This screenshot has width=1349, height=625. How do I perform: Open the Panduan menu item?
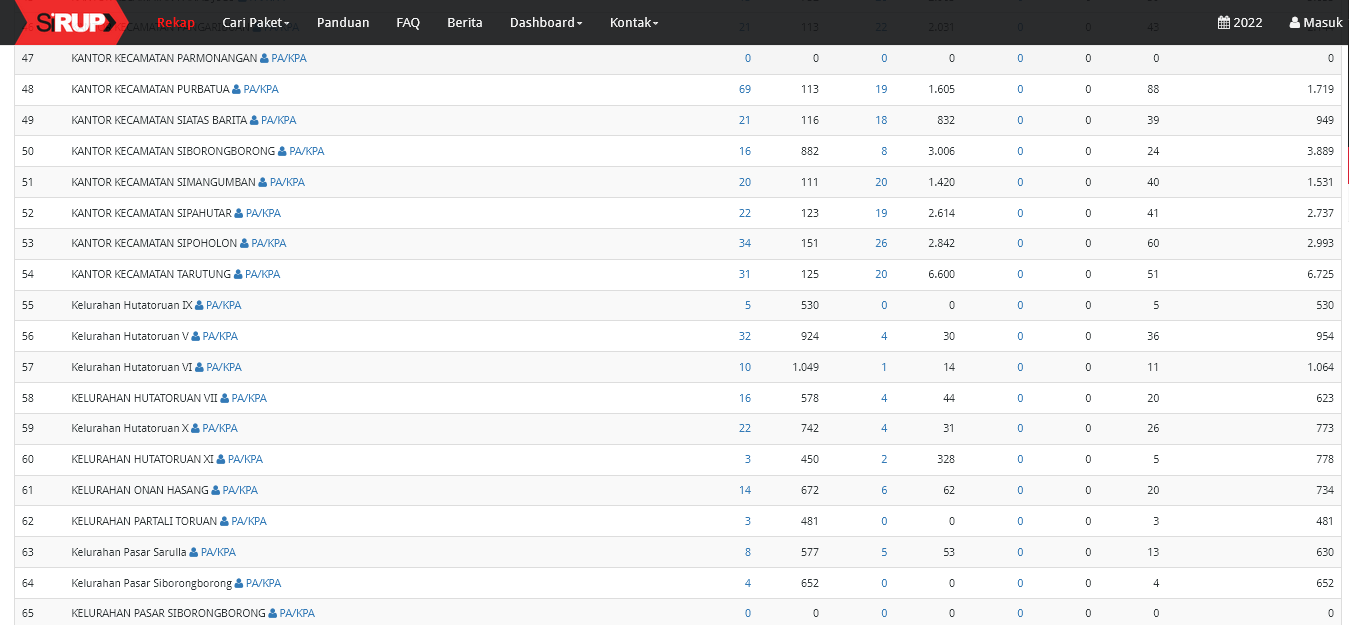coord(343,23)
